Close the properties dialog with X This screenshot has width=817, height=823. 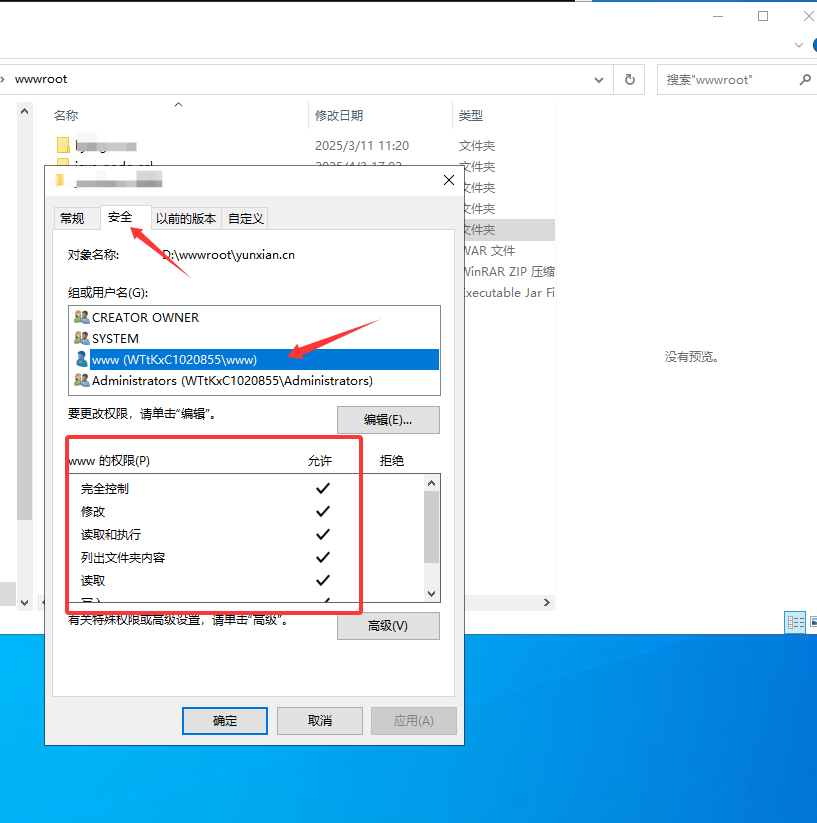[449, 180]
